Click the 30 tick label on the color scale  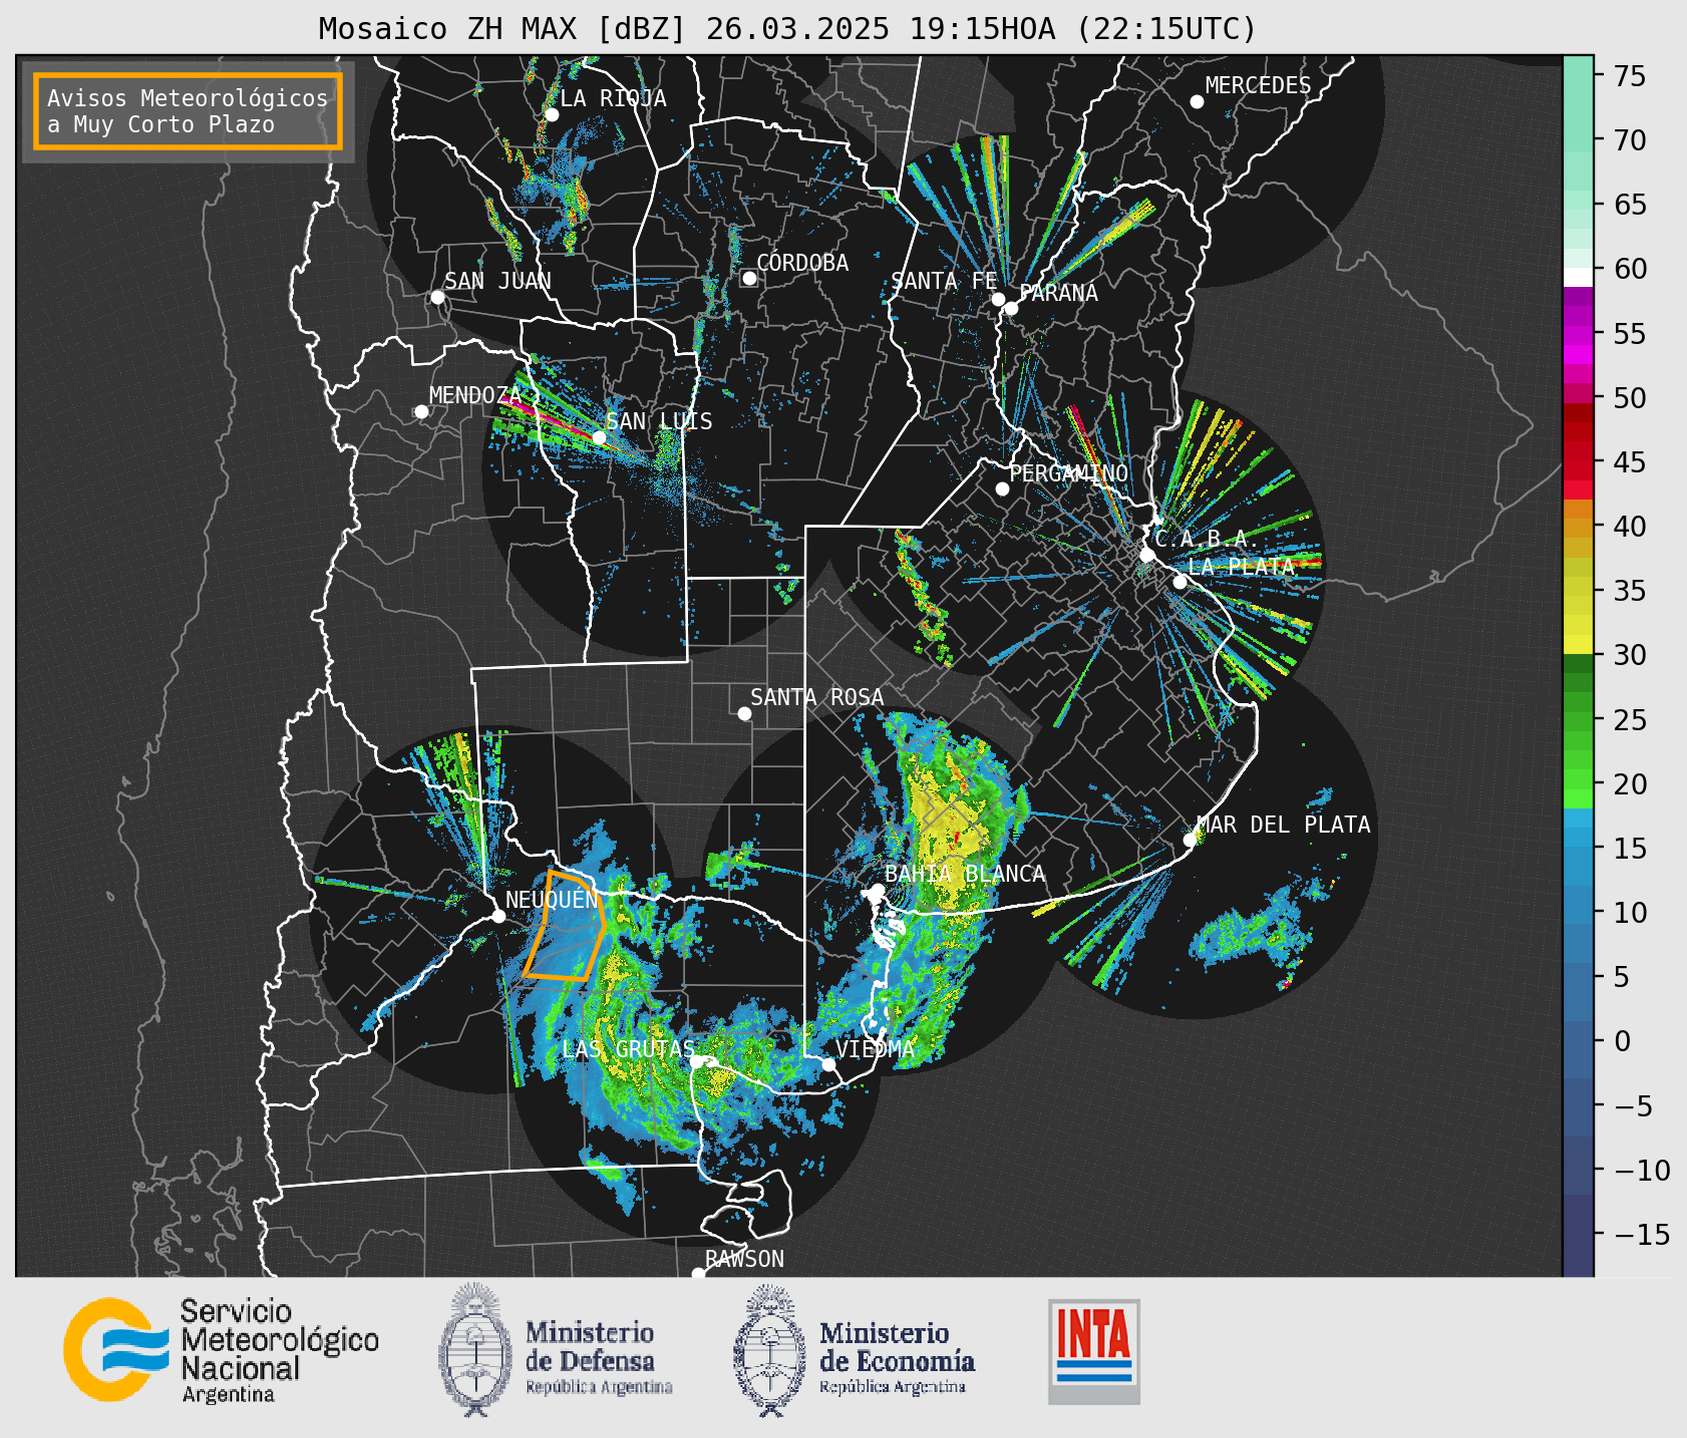(x=1629, y=655)
